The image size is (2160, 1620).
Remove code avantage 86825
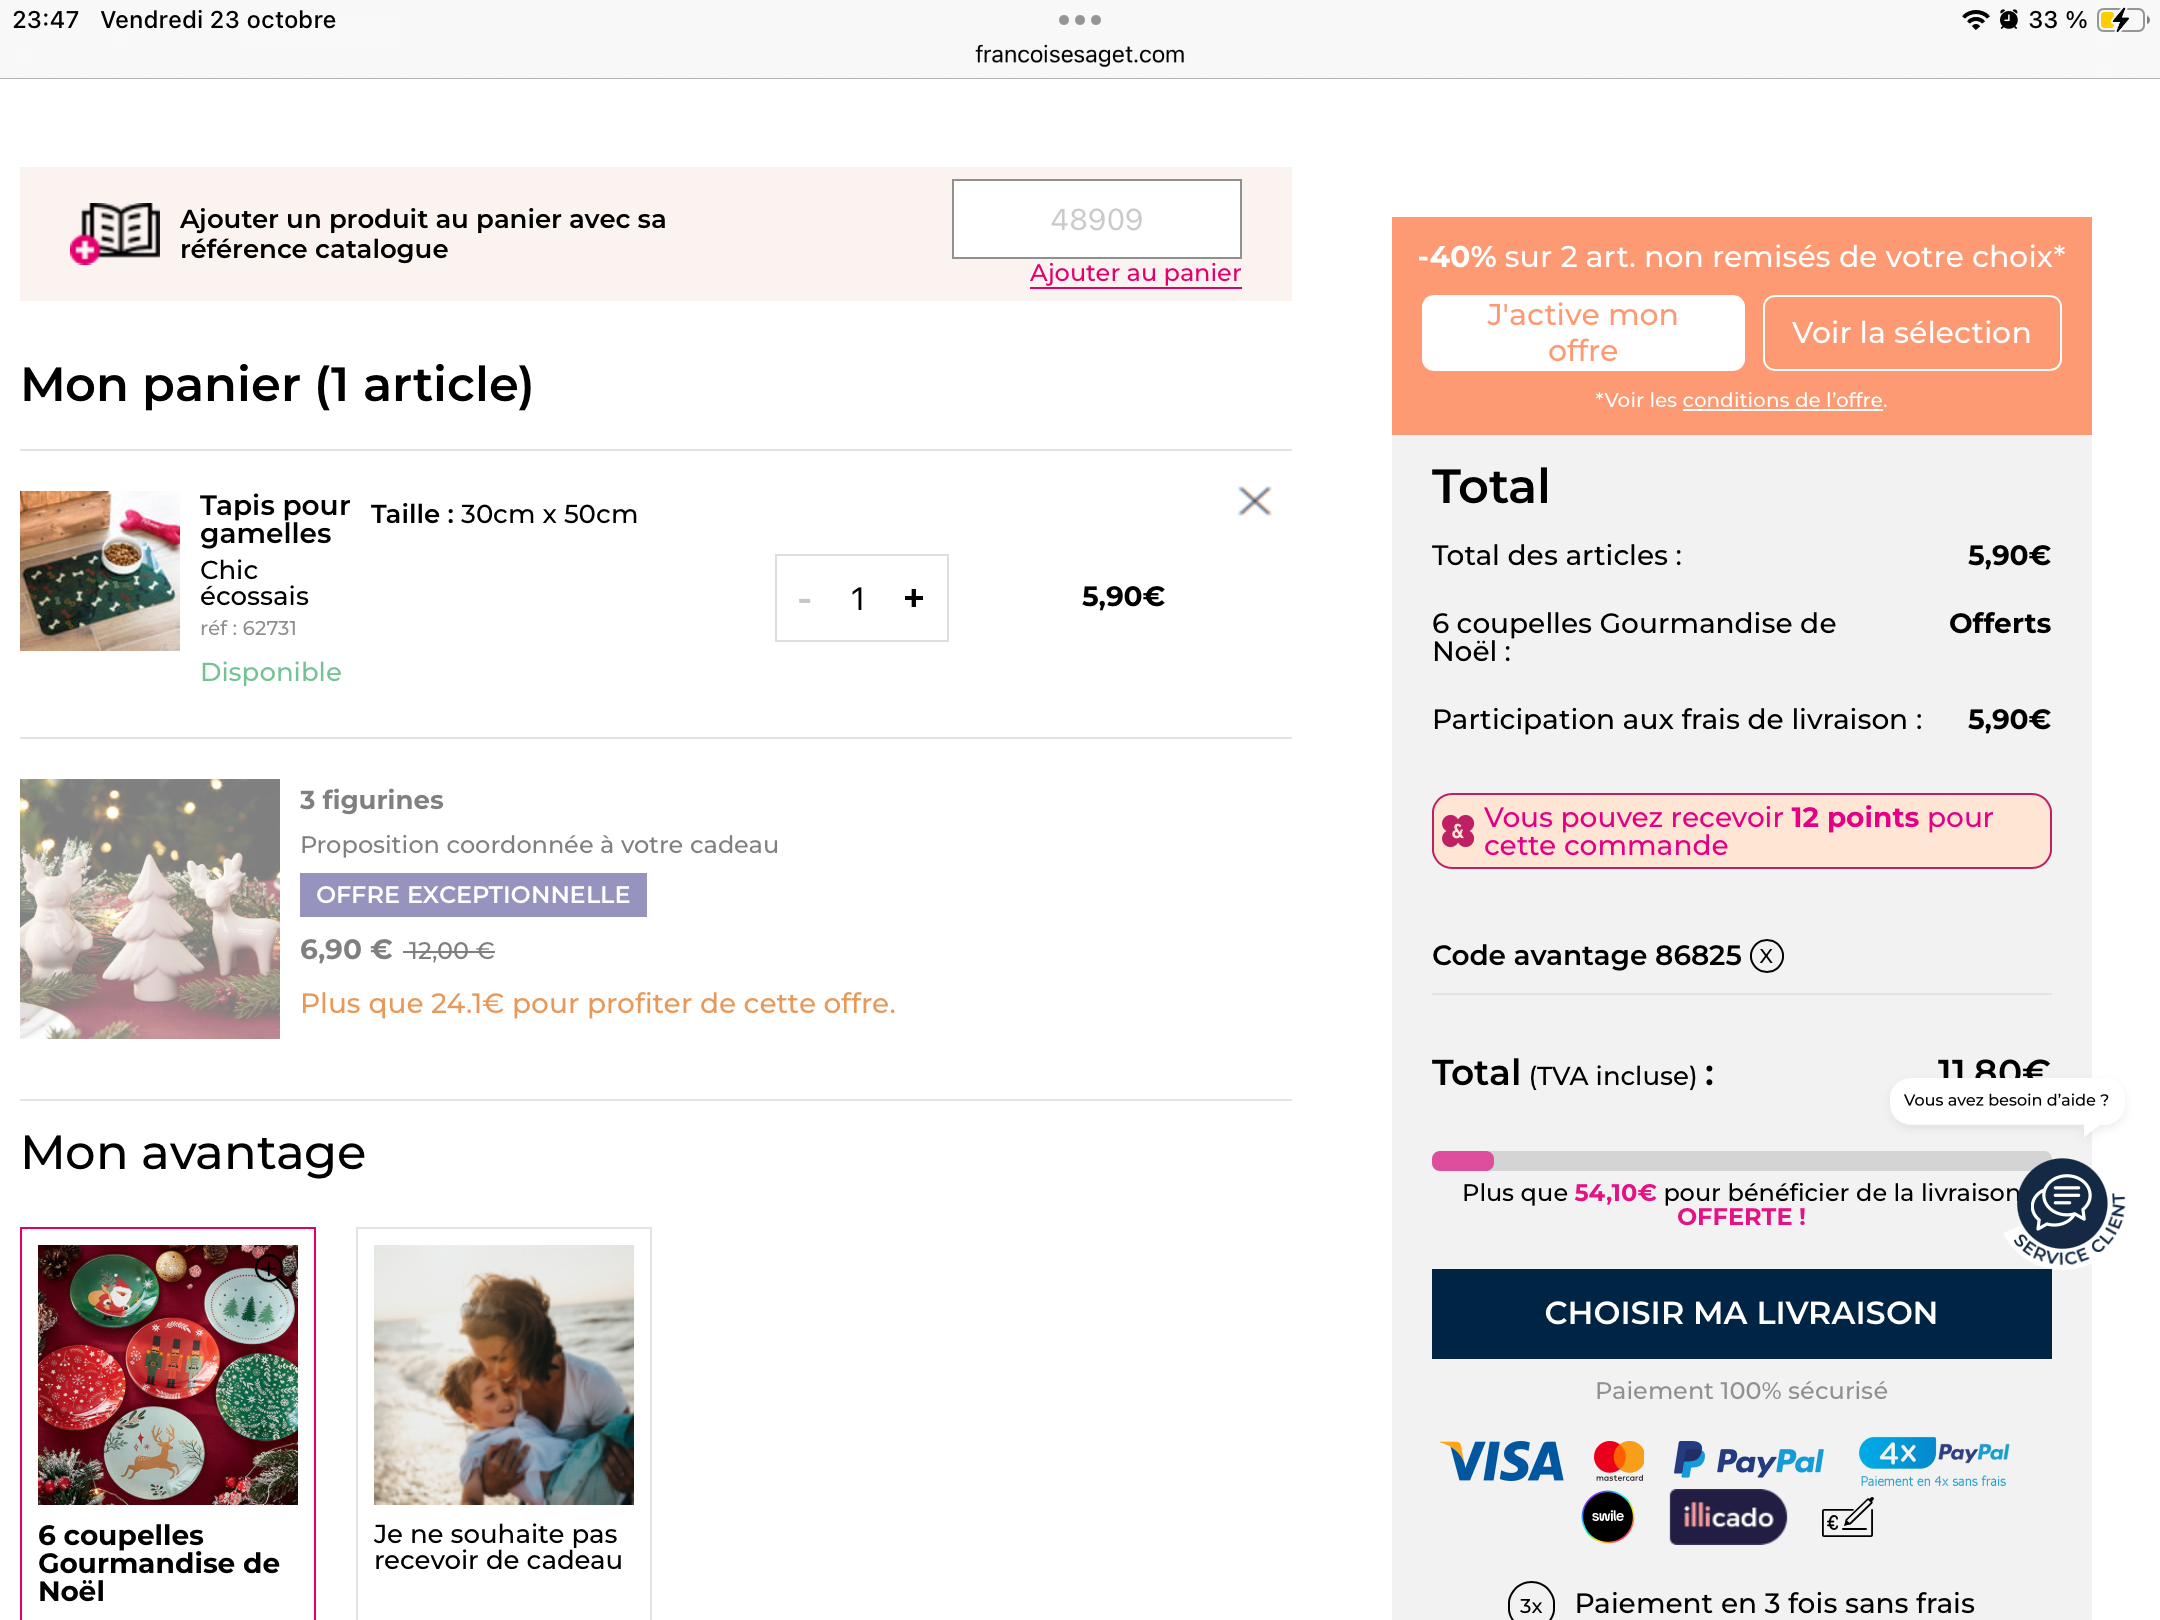pyautogui.click(x=1767, y=956)
